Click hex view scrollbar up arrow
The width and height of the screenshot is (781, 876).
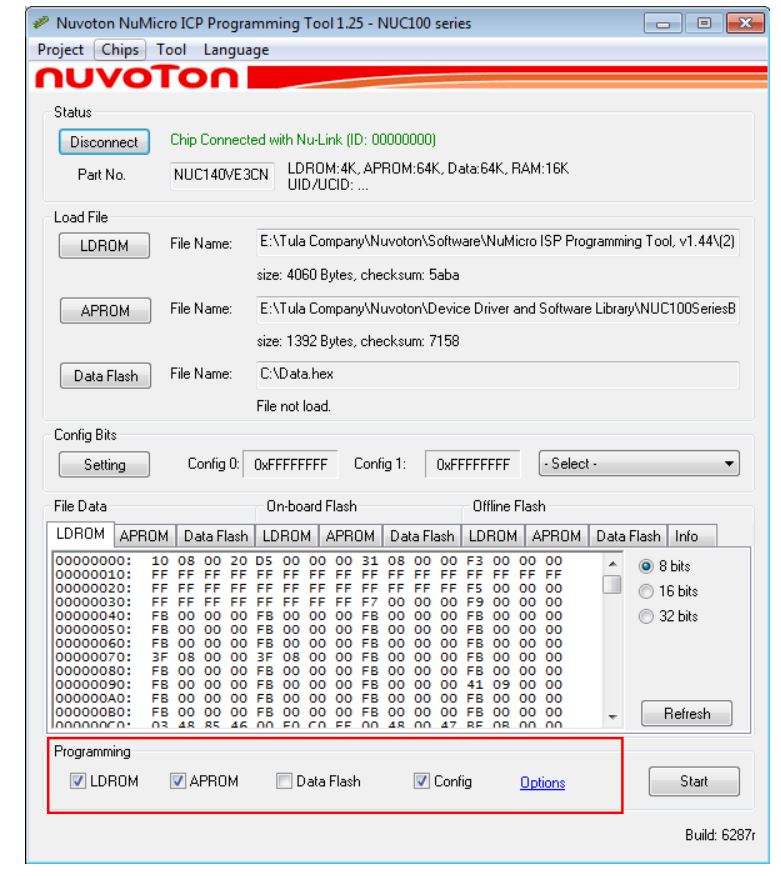(x=612, y=564)
